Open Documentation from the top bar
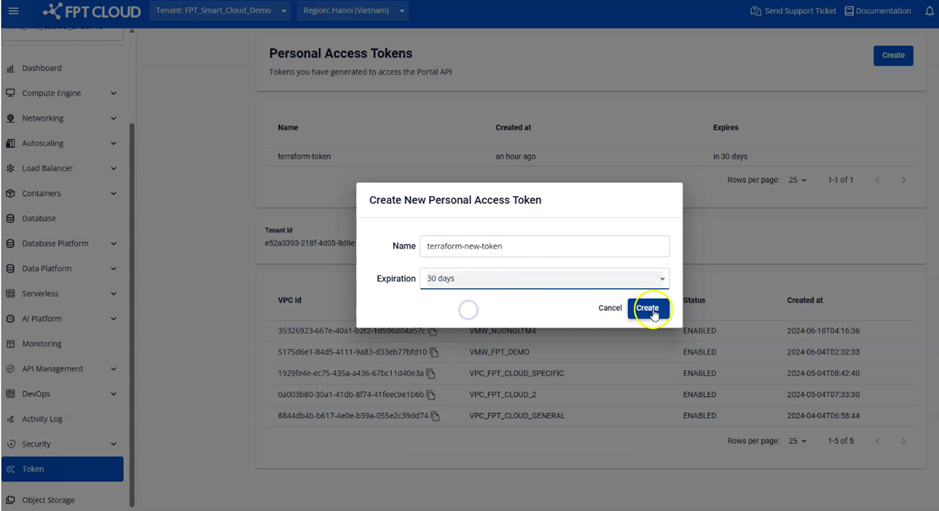 tap(877, 11)
